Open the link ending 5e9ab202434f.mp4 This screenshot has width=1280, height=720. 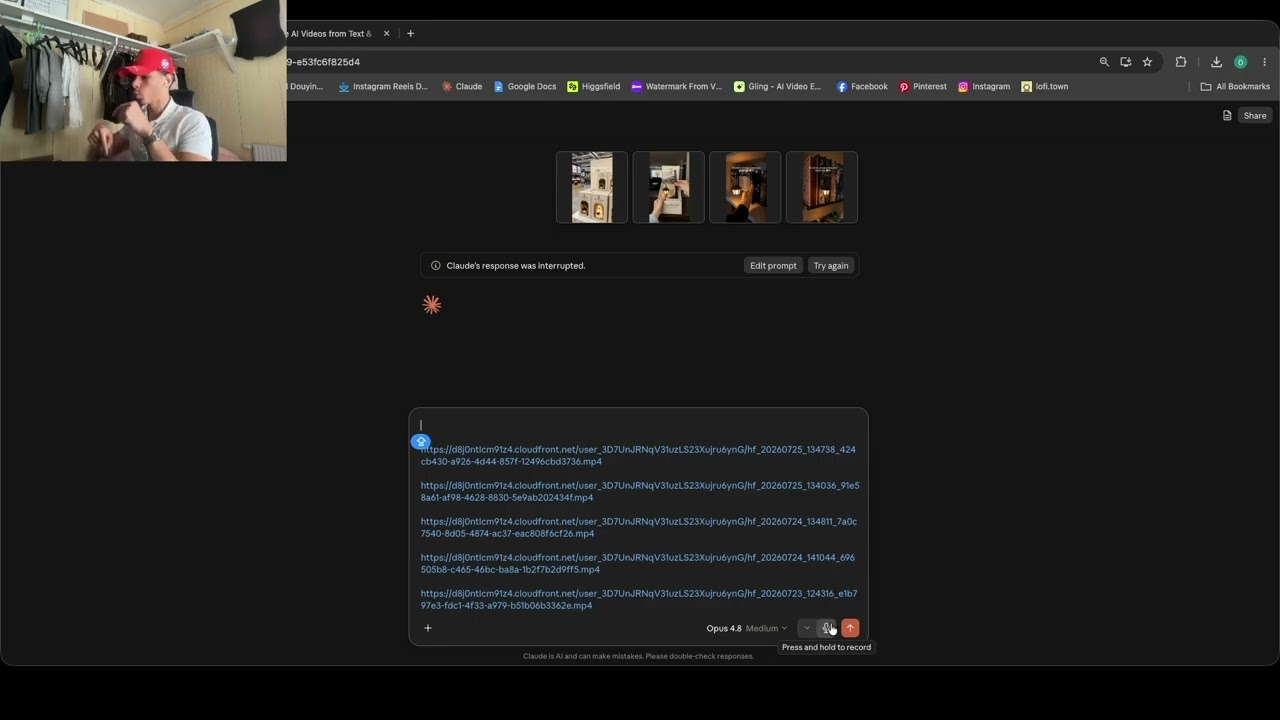pos(640,492)
